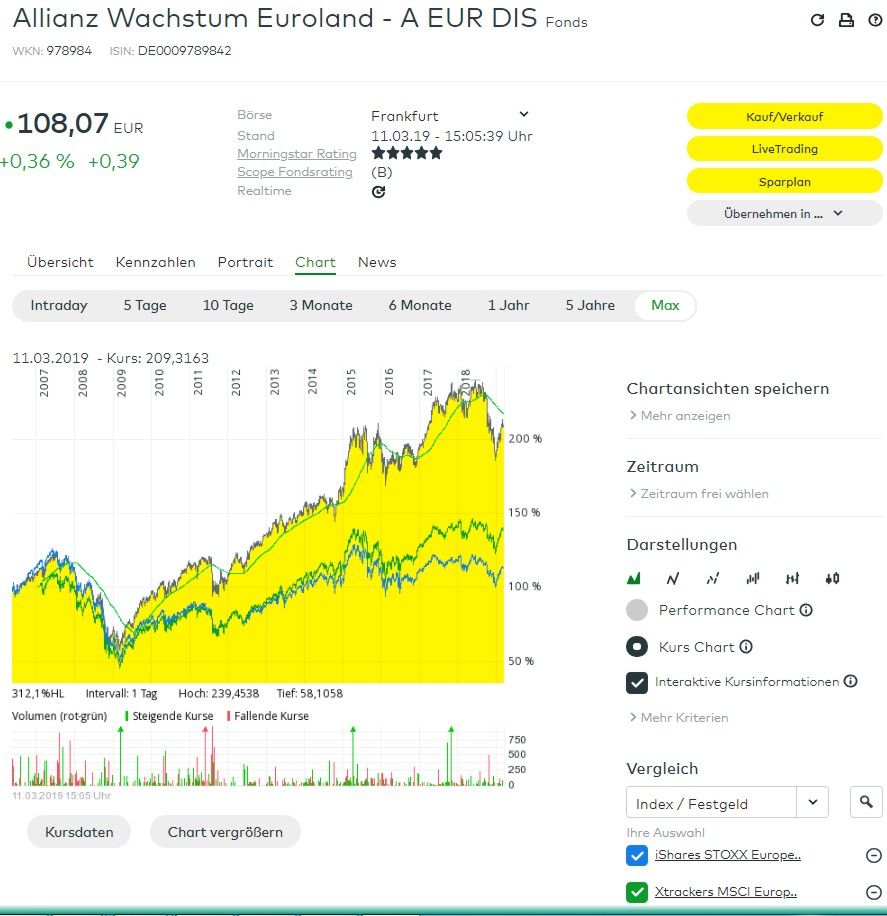Open the Börse Frankfurt dropdown

(523, 115)
